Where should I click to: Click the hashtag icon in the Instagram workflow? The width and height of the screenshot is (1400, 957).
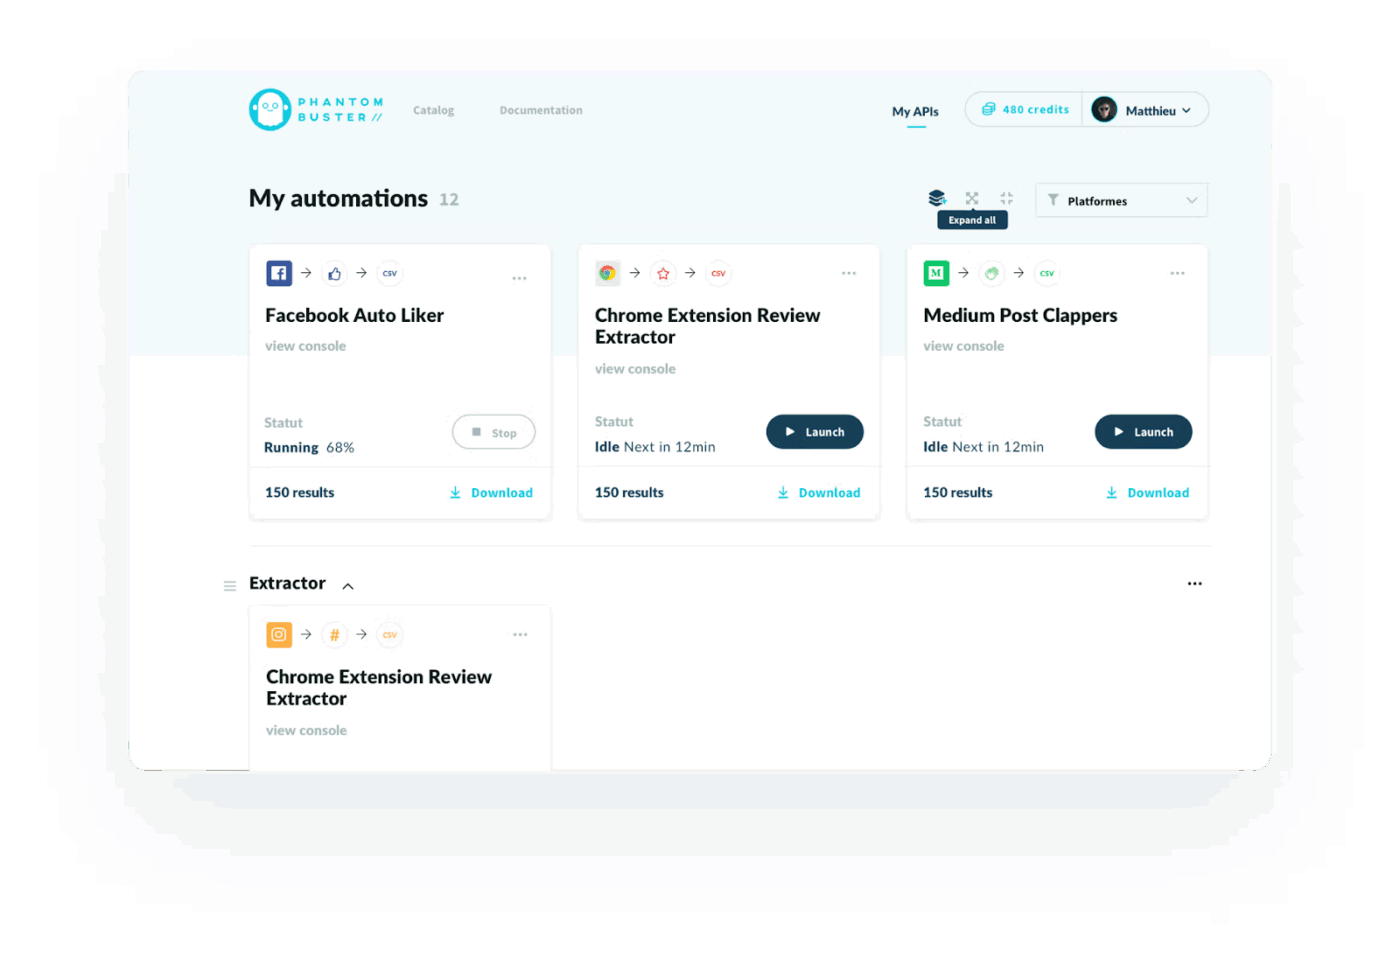[334, 634]
